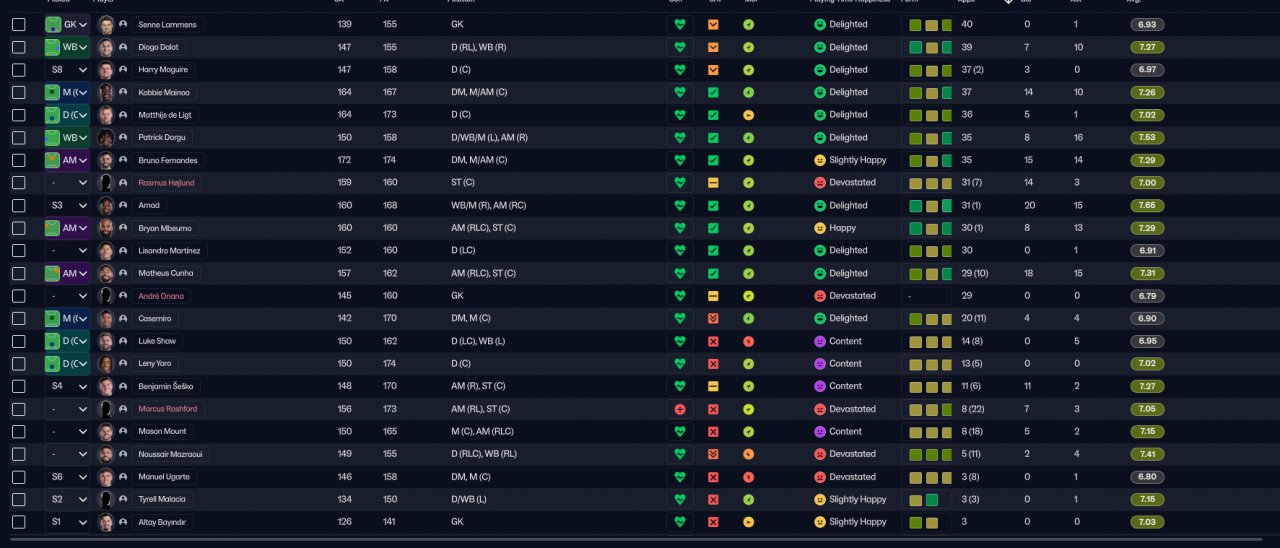Screen dimensions: 1280x548
Task: Click Altay Bayındır's yellow morale icon
Action: click(749, 522)
